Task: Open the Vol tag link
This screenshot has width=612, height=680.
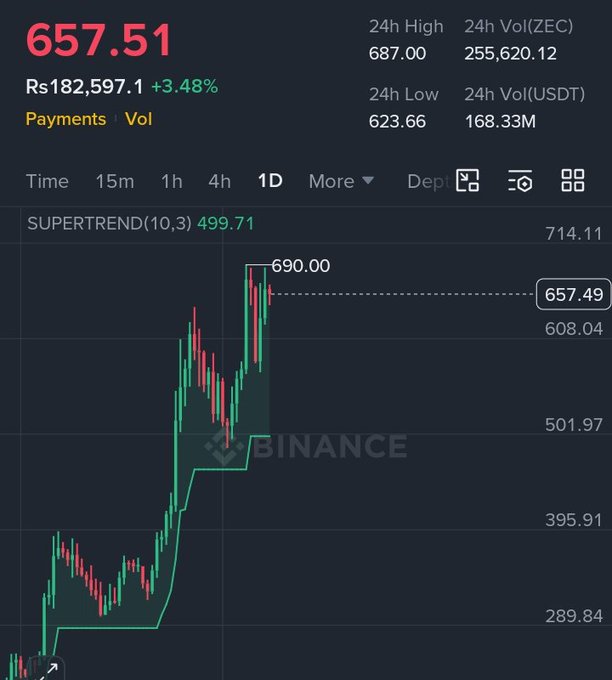Action: [x=138, y=119]
